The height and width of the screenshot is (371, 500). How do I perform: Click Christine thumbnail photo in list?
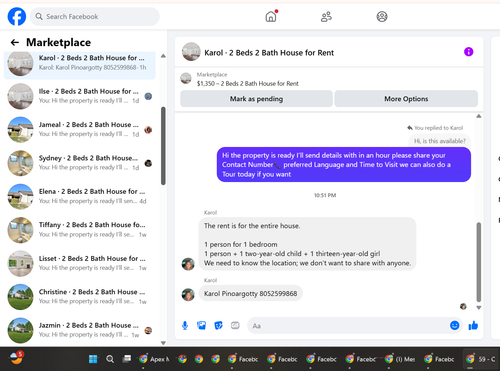coord(21,297)
